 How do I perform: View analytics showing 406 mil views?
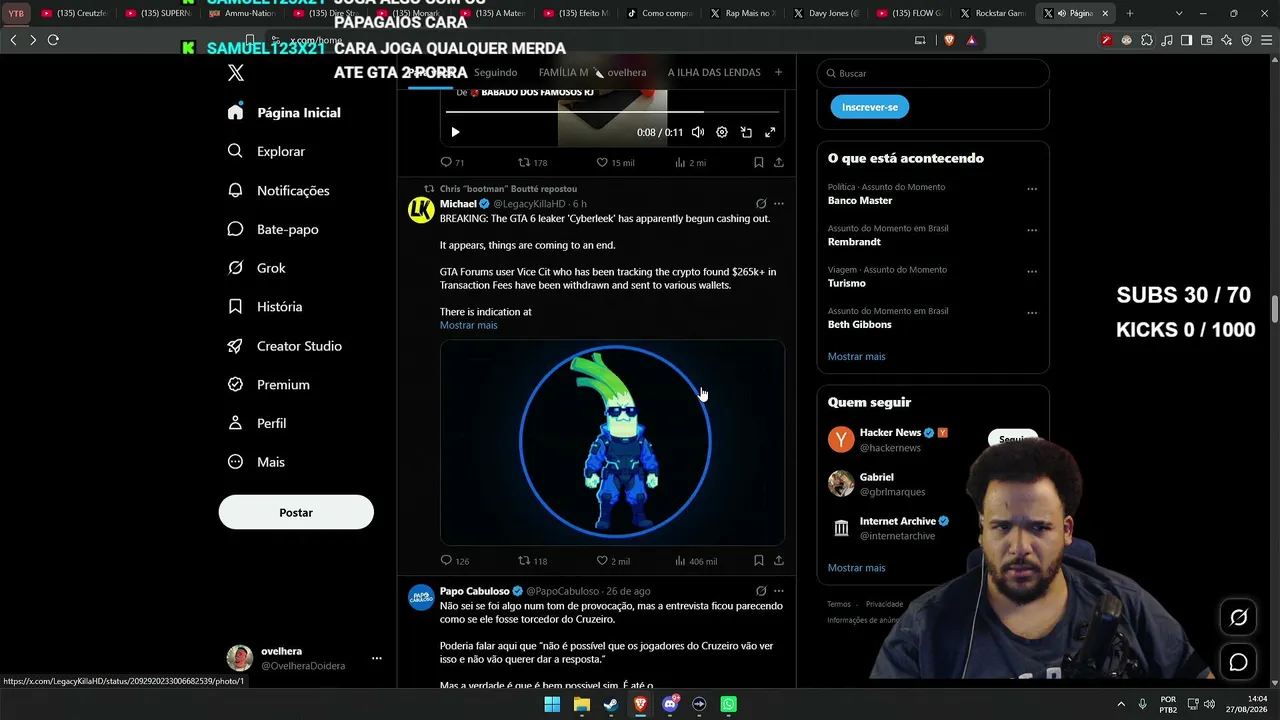click(696, 561)
